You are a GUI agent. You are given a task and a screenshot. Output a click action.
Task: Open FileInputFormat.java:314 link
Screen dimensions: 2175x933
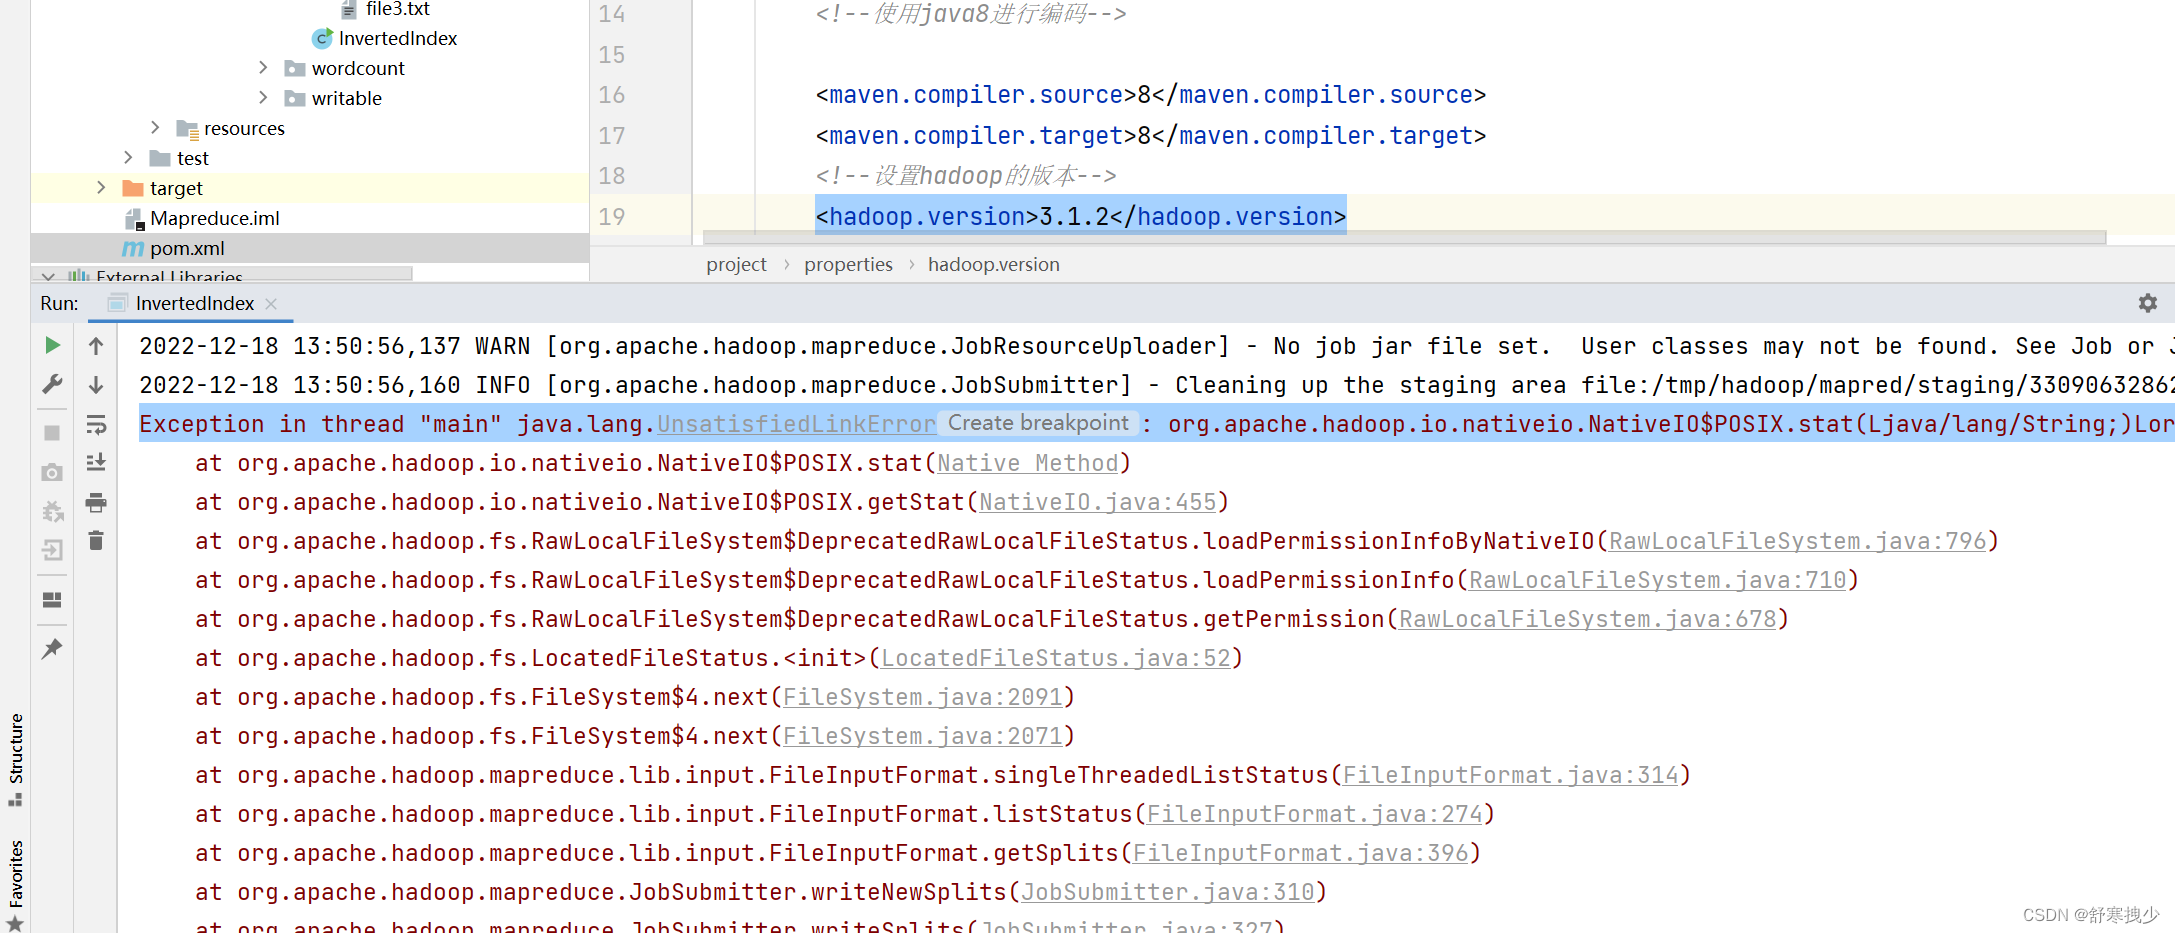[1510, 775]
